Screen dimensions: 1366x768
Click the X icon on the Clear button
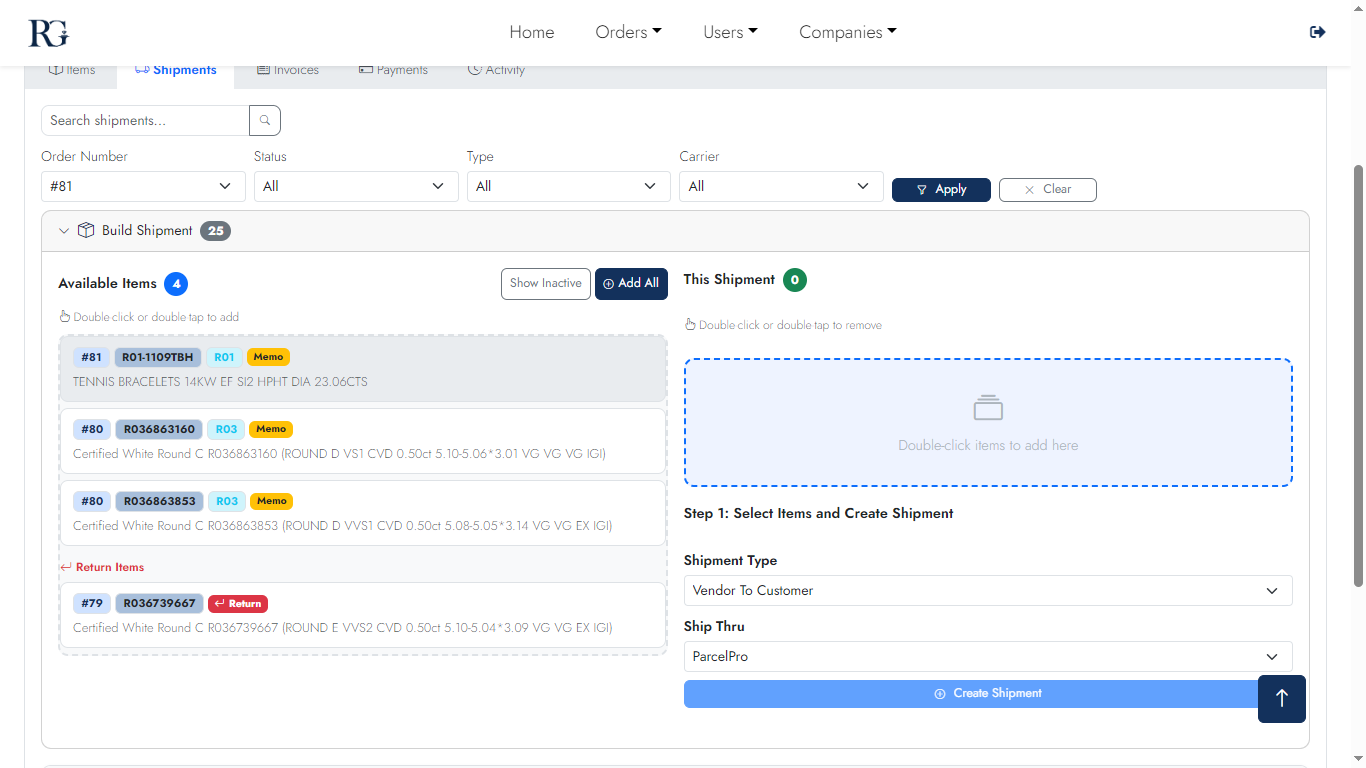1030,189
